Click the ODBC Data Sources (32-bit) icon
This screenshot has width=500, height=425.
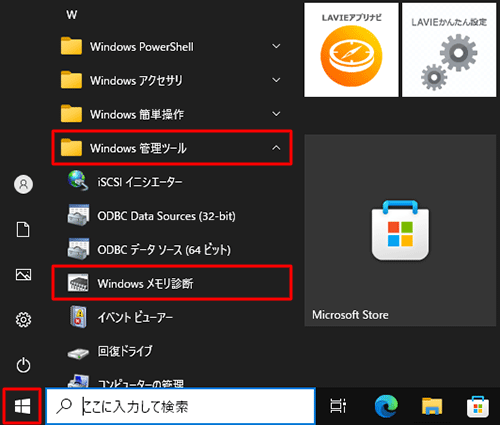(78, 215)
